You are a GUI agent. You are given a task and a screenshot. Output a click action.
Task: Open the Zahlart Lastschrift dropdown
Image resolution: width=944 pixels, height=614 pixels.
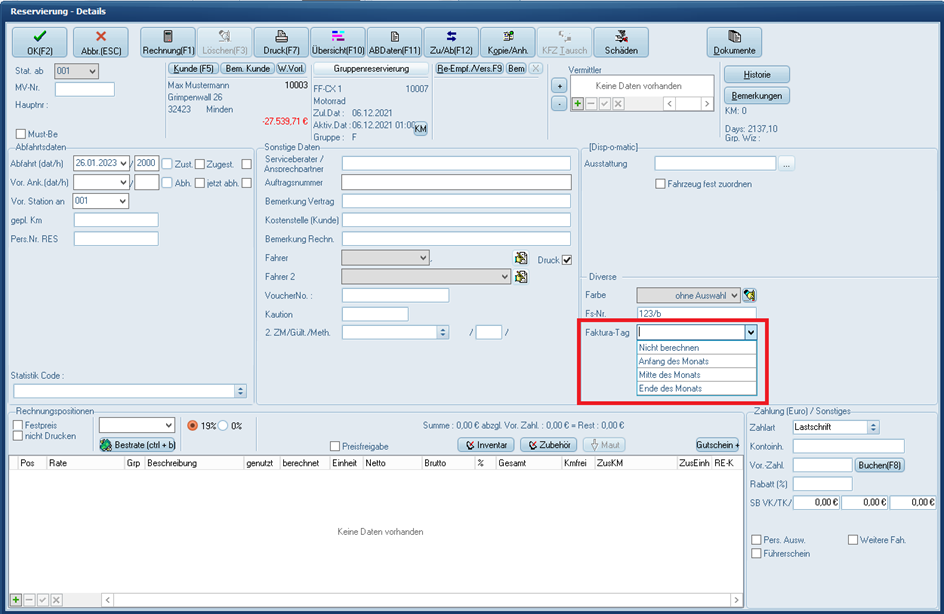873,427
